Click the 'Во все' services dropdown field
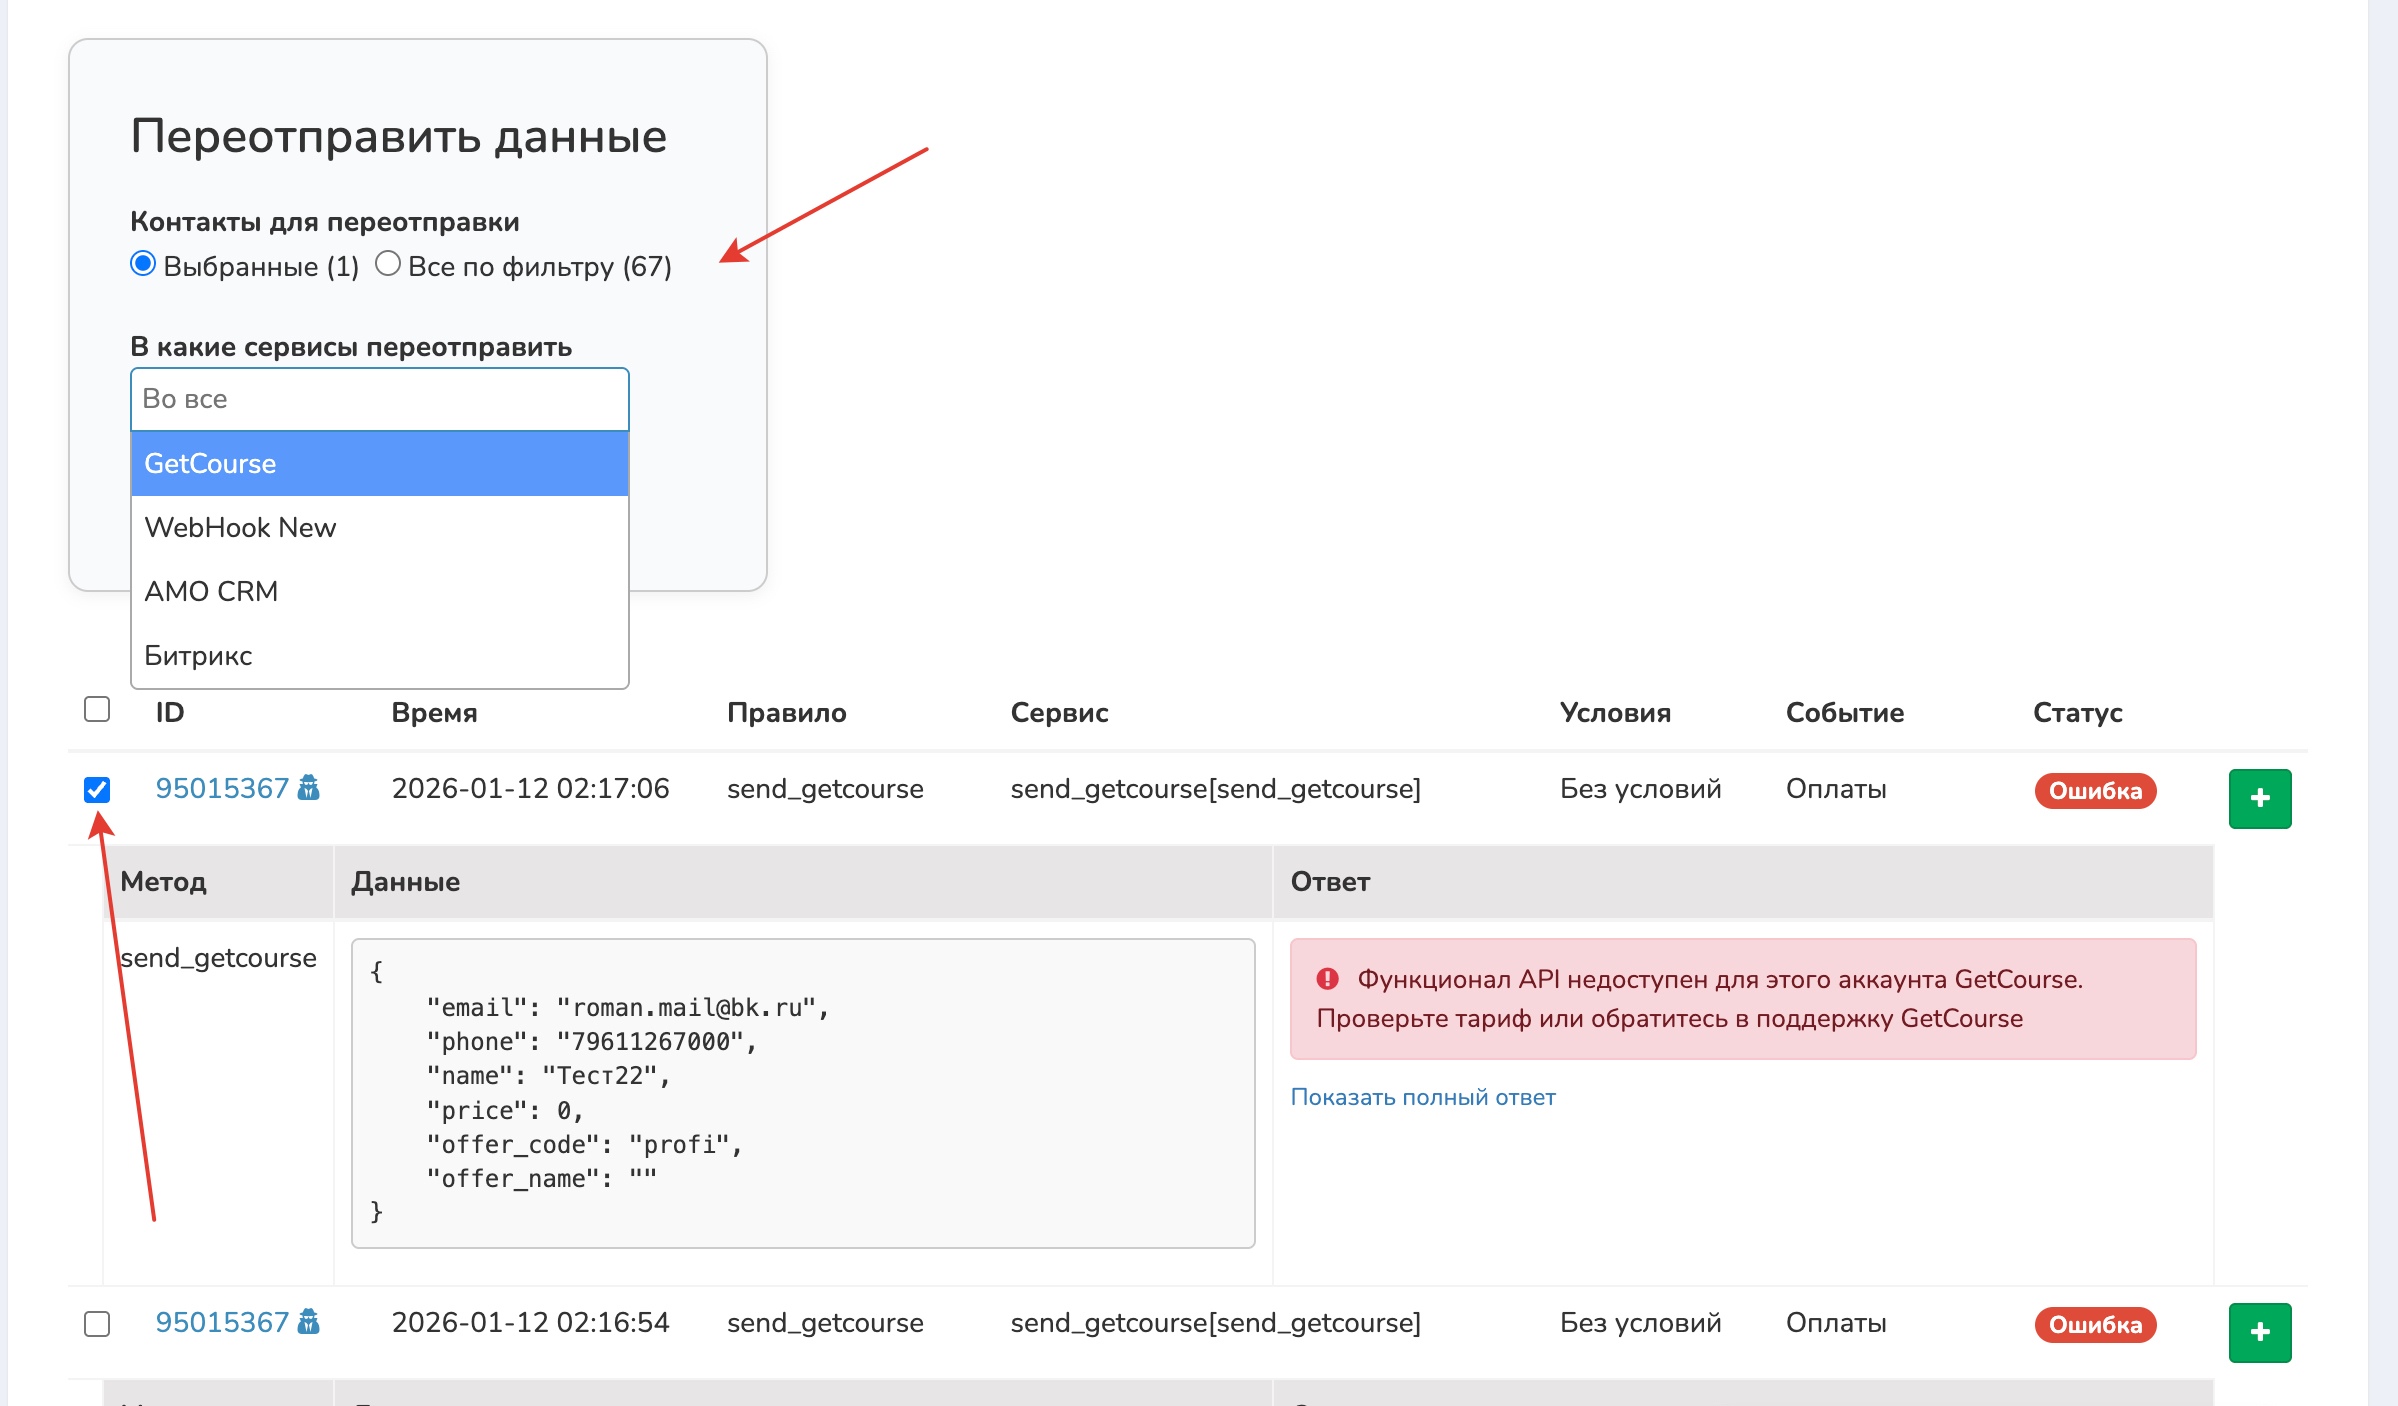Screen dimensions: 2398x1406 [379, 399]
